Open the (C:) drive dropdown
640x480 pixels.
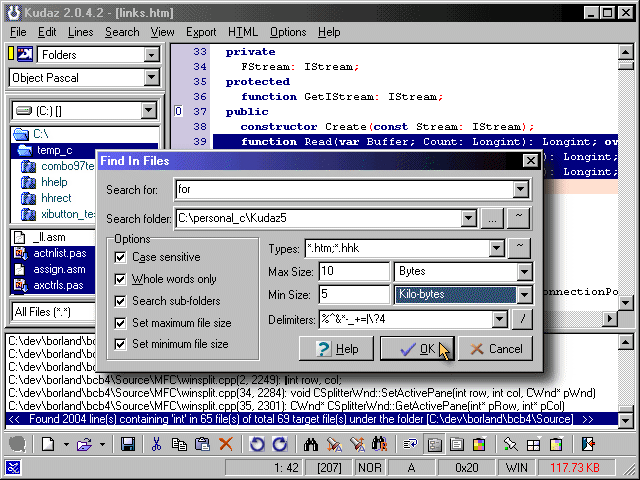click(x=149, y=111)
